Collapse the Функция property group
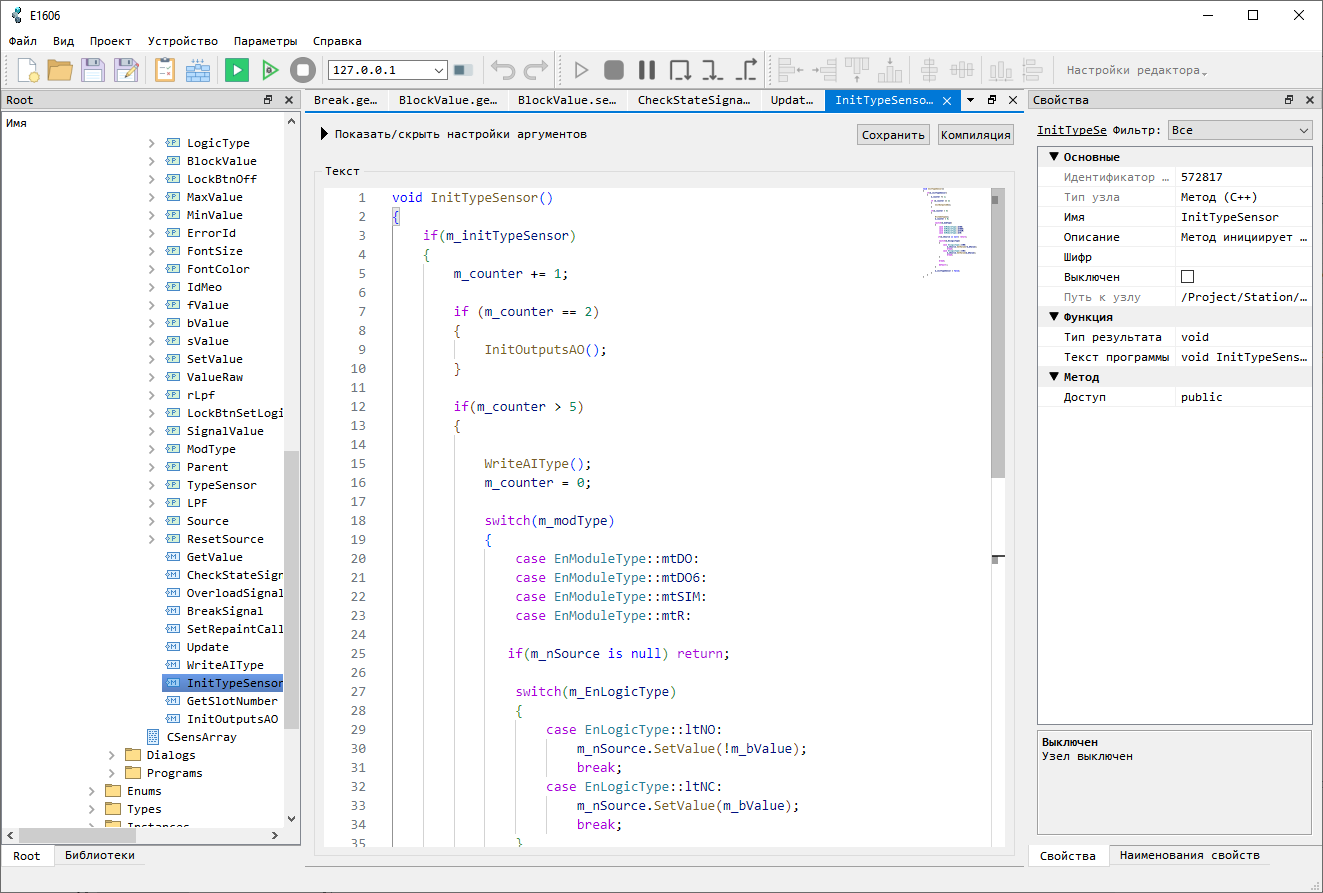The image size is (1323, 893). [x=1053, y=317]
